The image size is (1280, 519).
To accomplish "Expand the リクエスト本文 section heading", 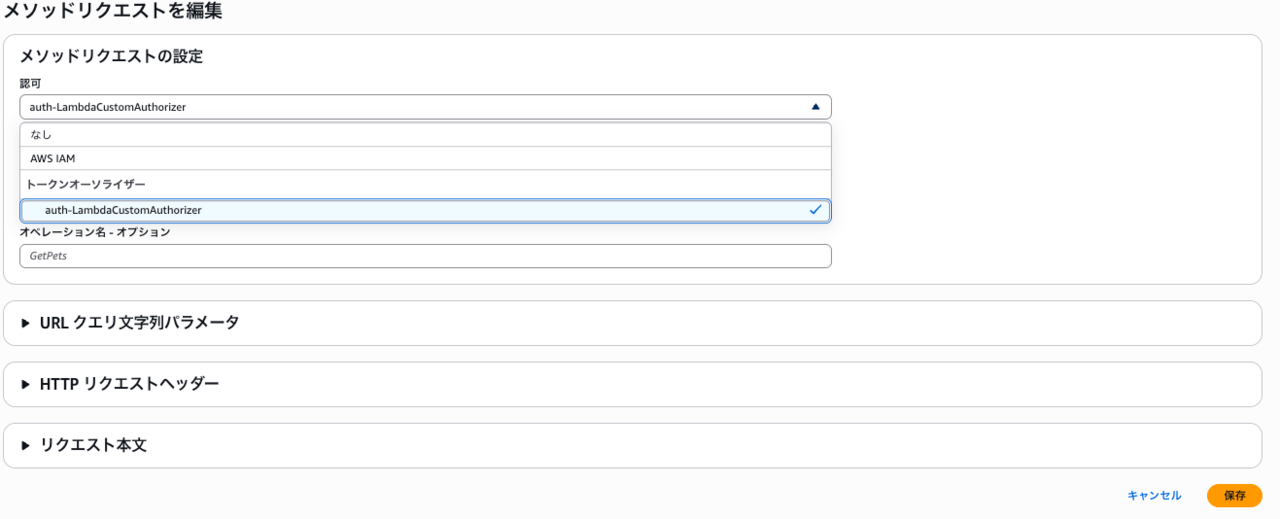I will coord(93,446).
